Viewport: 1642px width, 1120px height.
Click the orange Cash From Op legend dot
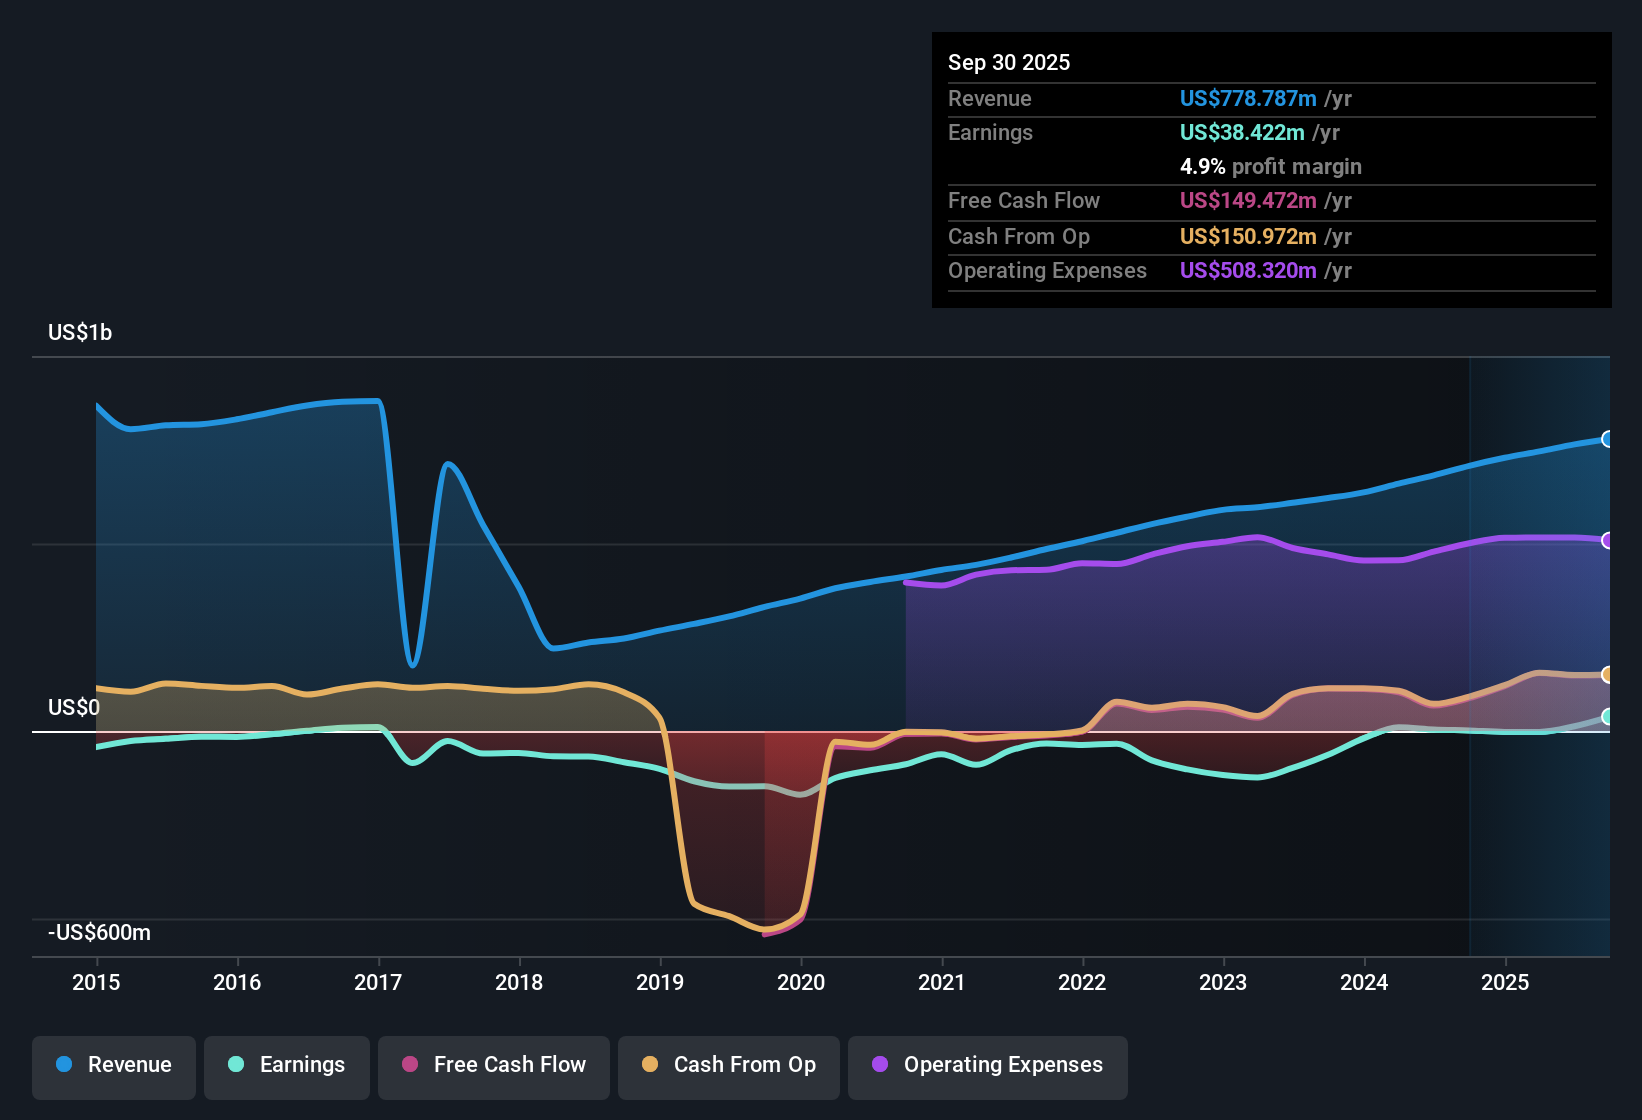click(x=649, y=1065)
